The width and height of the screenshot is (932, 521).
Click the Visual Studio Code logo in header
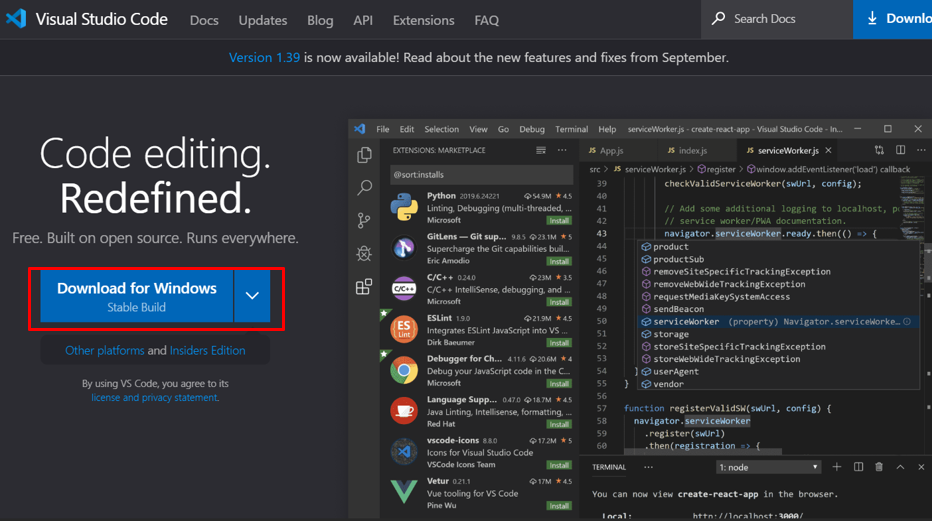[x=16, y=19]
